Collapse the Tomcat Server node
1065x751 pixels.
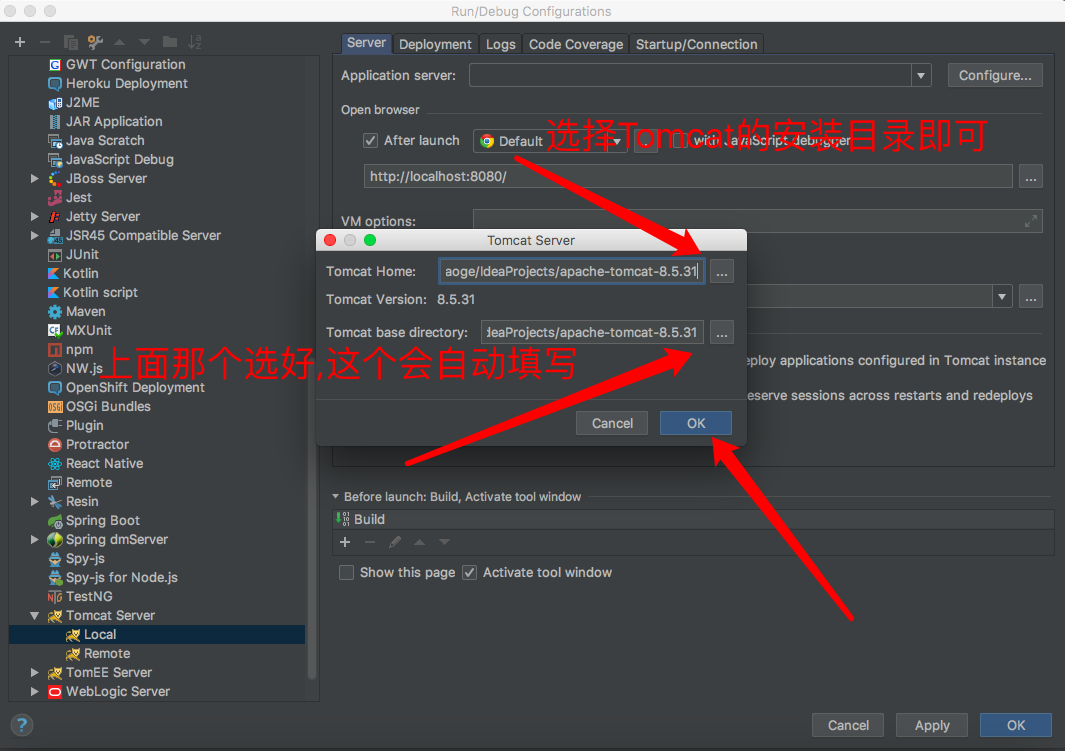[35, 616]
